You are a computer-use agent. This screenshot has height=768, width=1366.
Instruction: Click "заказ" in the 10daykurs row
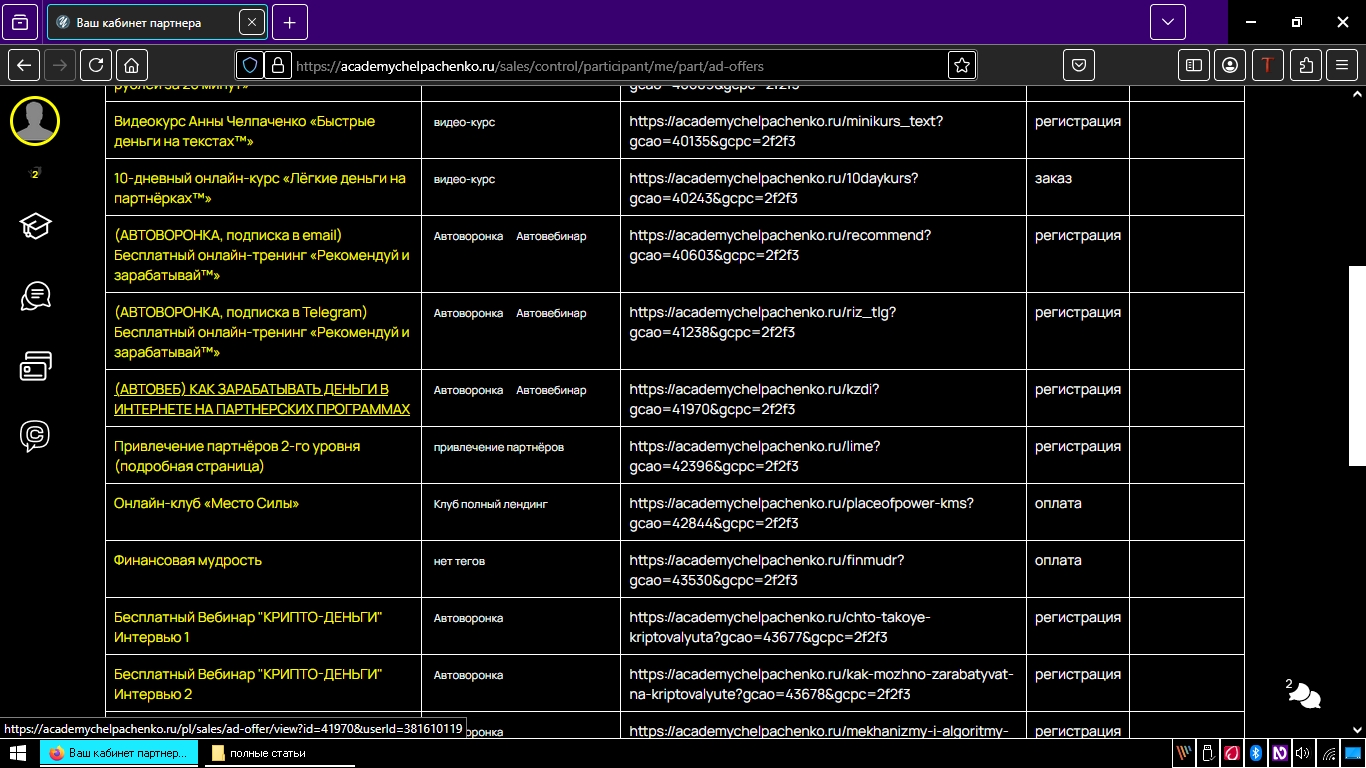pyautogui.click(x=1053, y=178)
